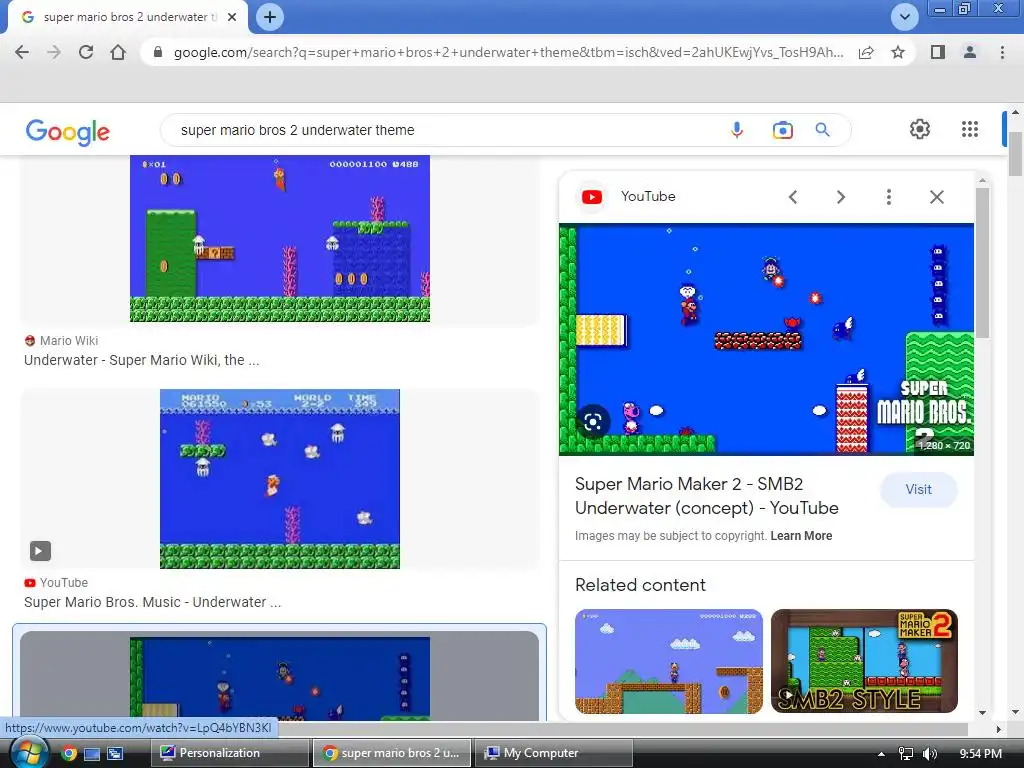Launch Chrome from quick launch

[69, 754]
